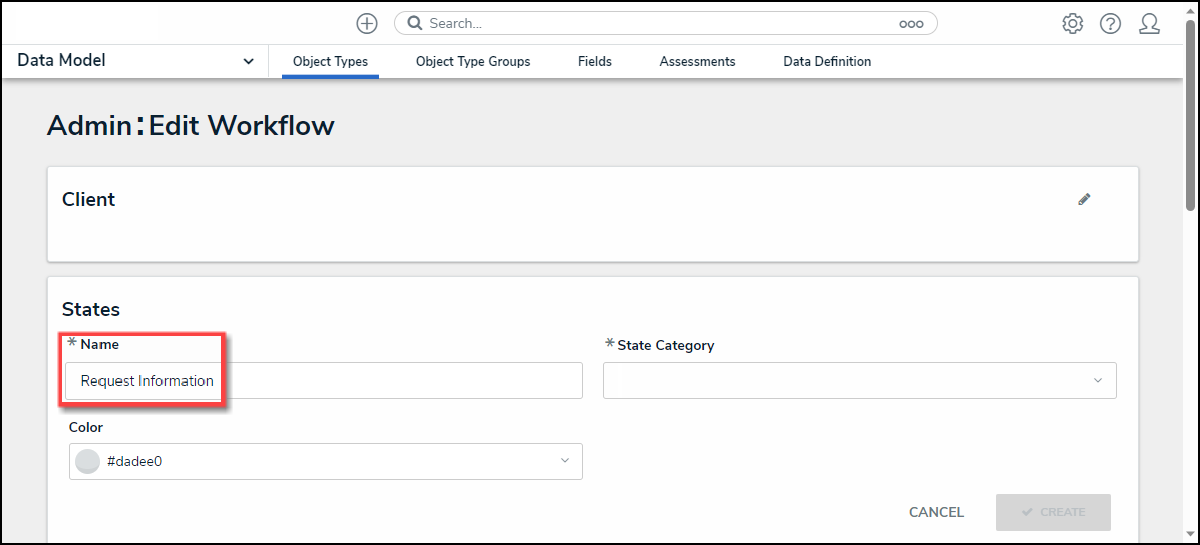Click the magnifier search icon
Screen dimensions: 1200x545
(x=414, y=23)
